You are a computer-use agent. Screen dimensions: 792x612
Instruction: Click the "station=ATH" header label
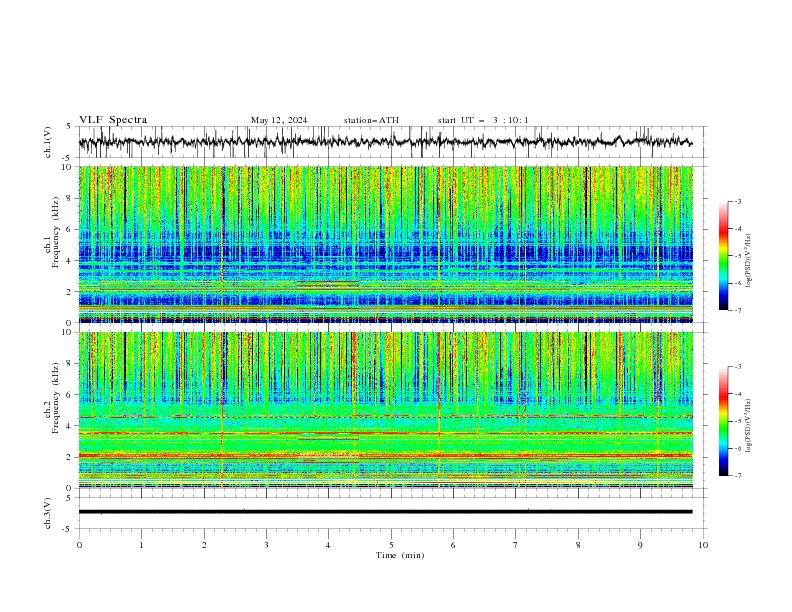tap(371, 120)
